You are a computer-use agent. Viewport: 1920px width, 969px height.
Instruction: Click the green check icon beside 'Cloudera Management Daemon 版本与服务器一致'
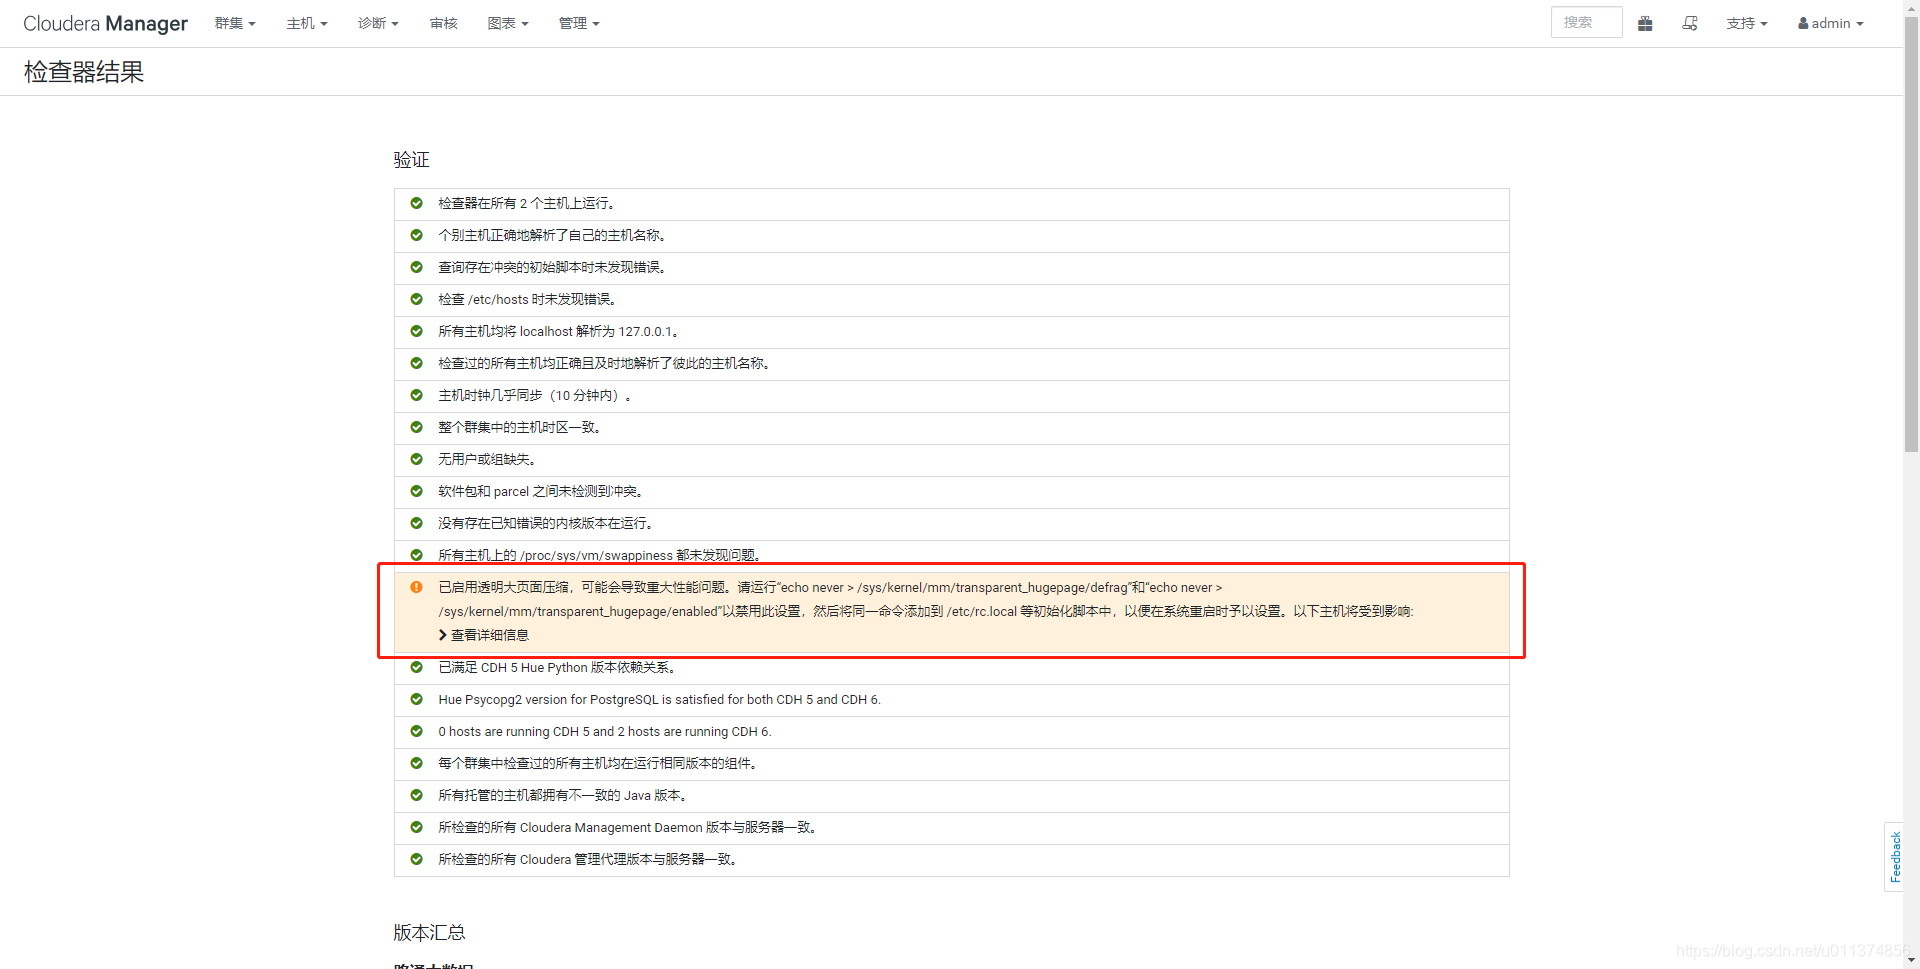pyautogui.click(x=416, y=827)
